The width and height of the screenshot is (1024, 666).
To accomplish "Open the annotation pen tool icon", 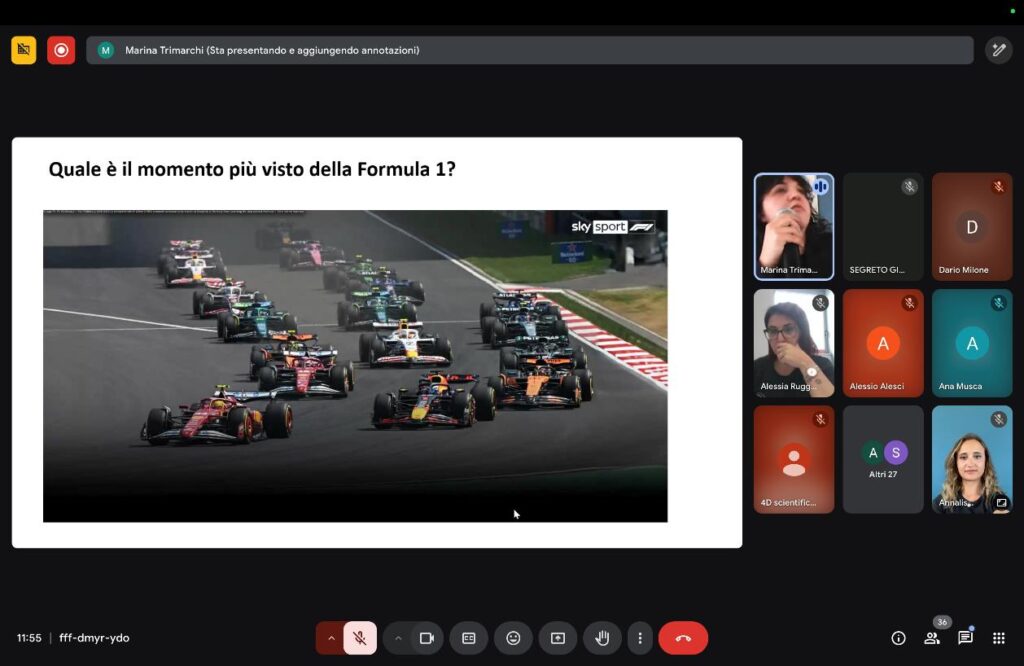I will click(x=999, y=50).
